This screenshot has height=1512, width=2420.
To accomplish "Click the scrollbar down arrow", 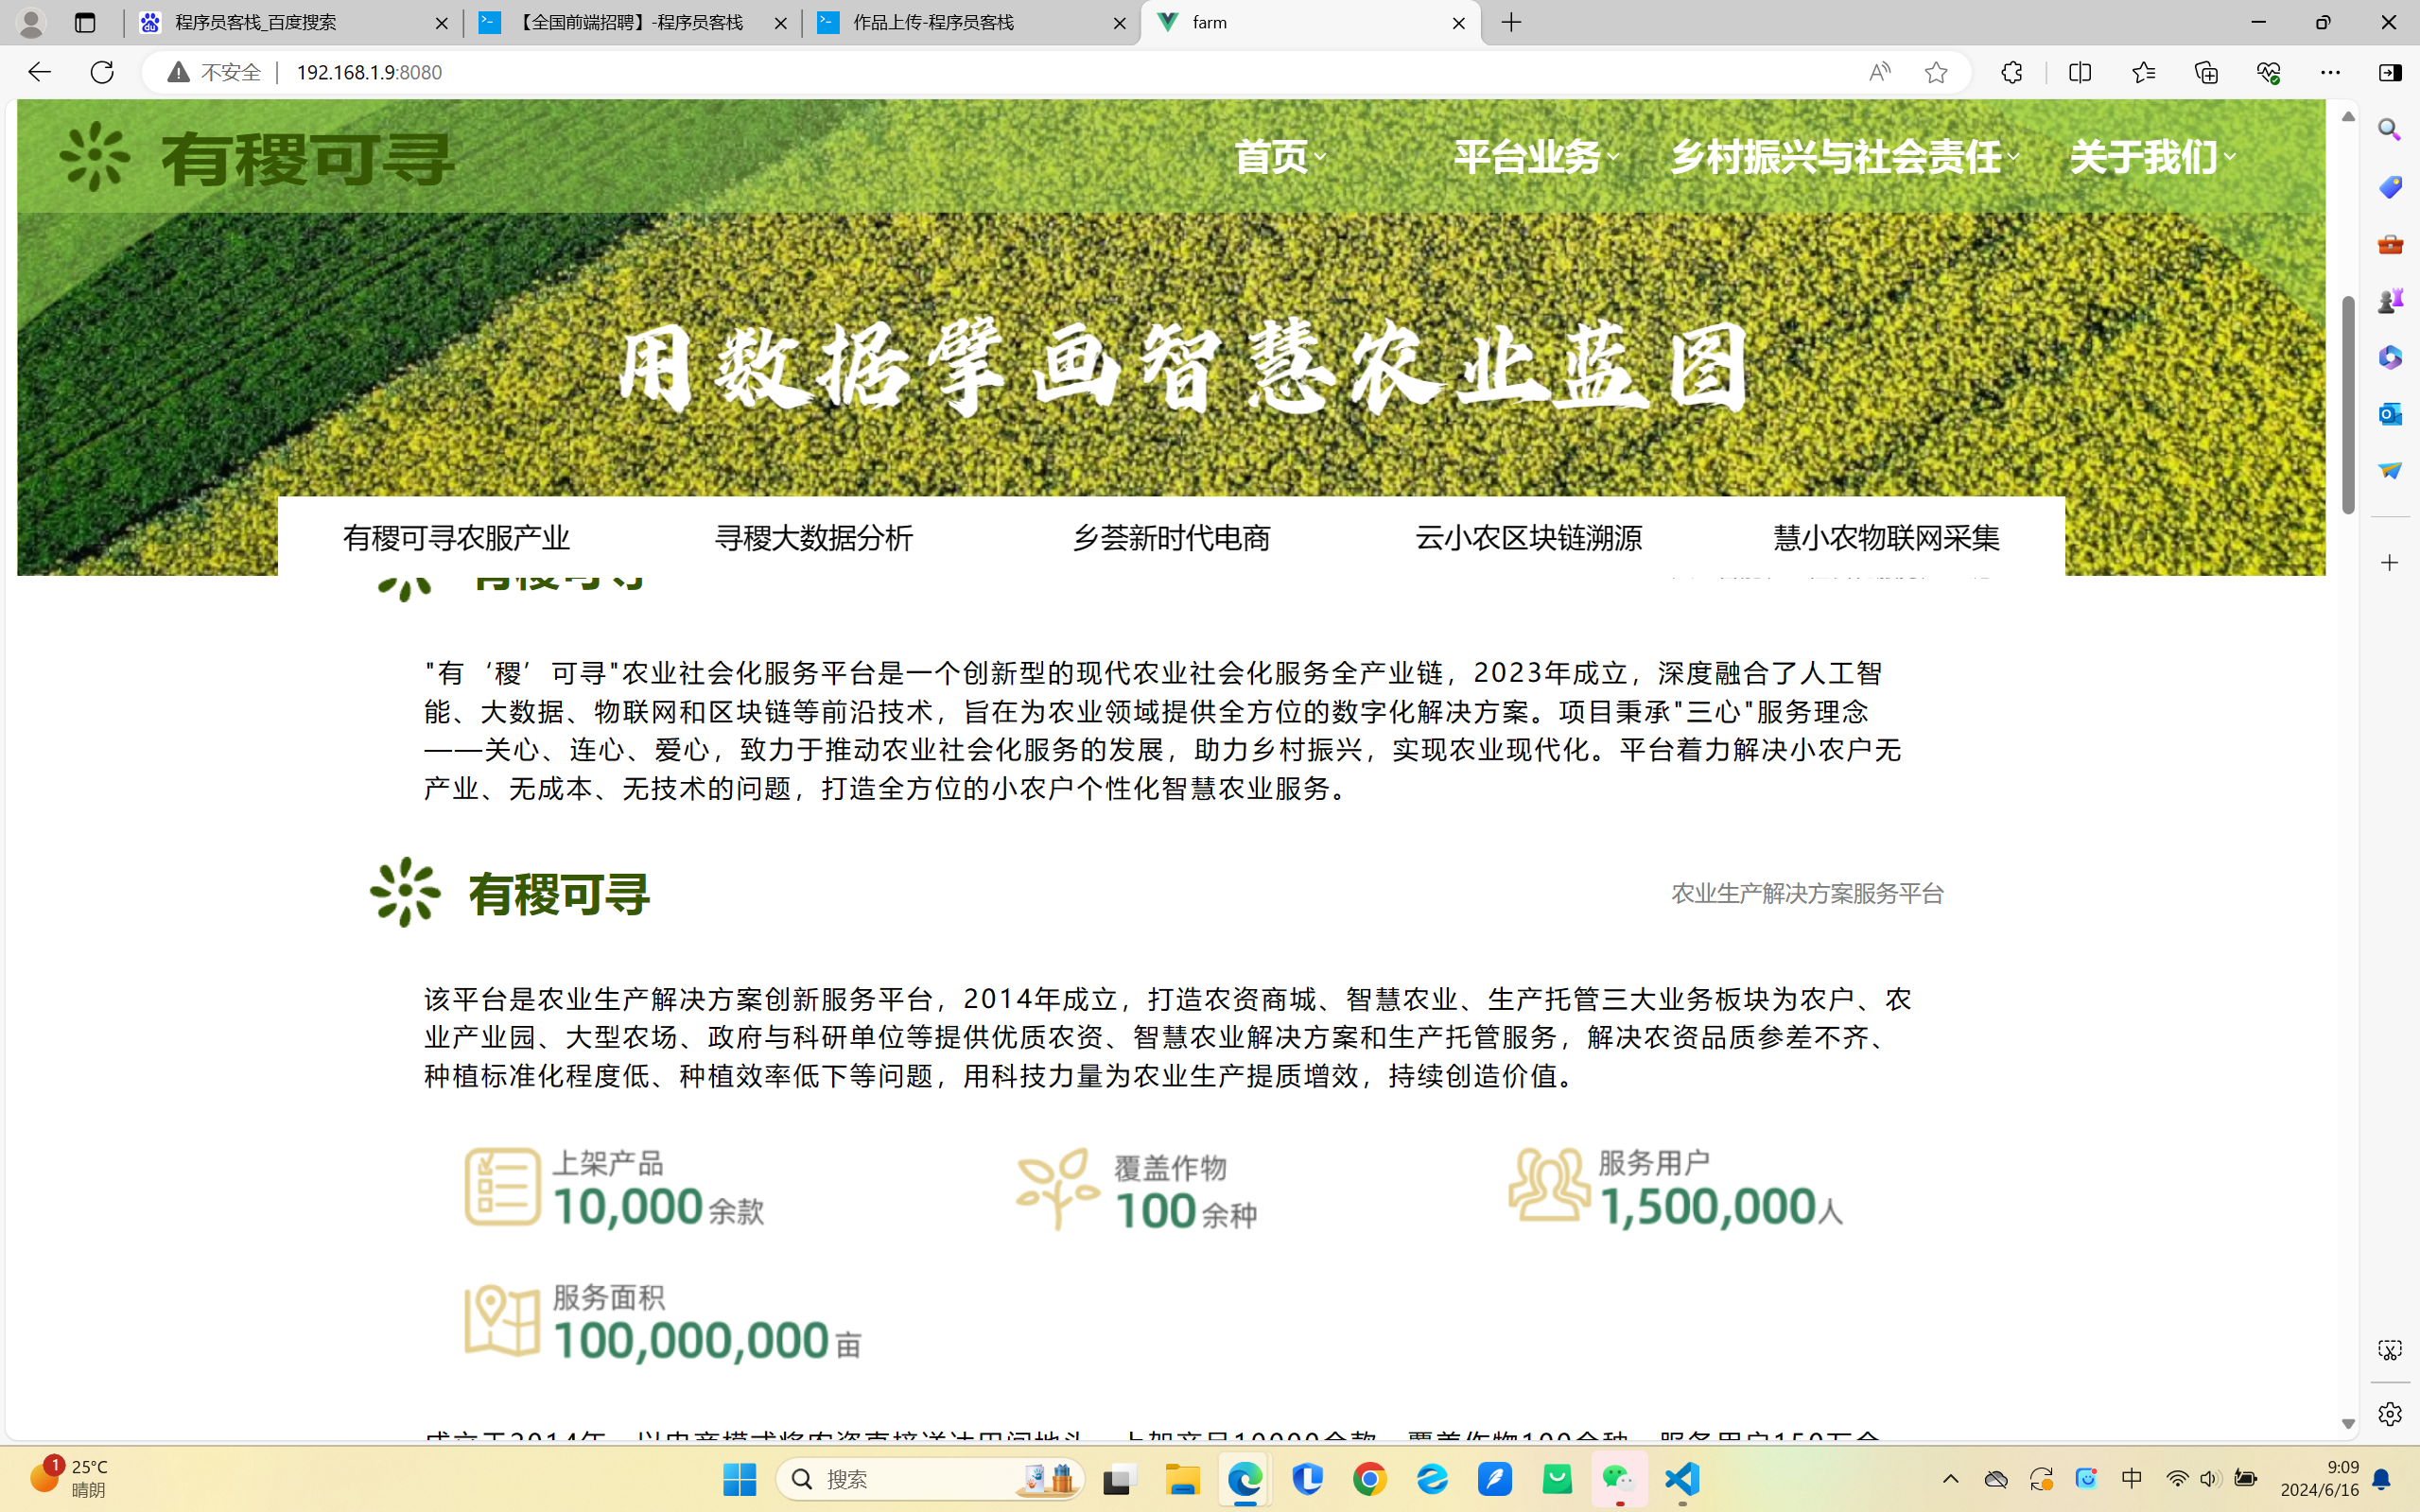I will click(2348, 1424).
